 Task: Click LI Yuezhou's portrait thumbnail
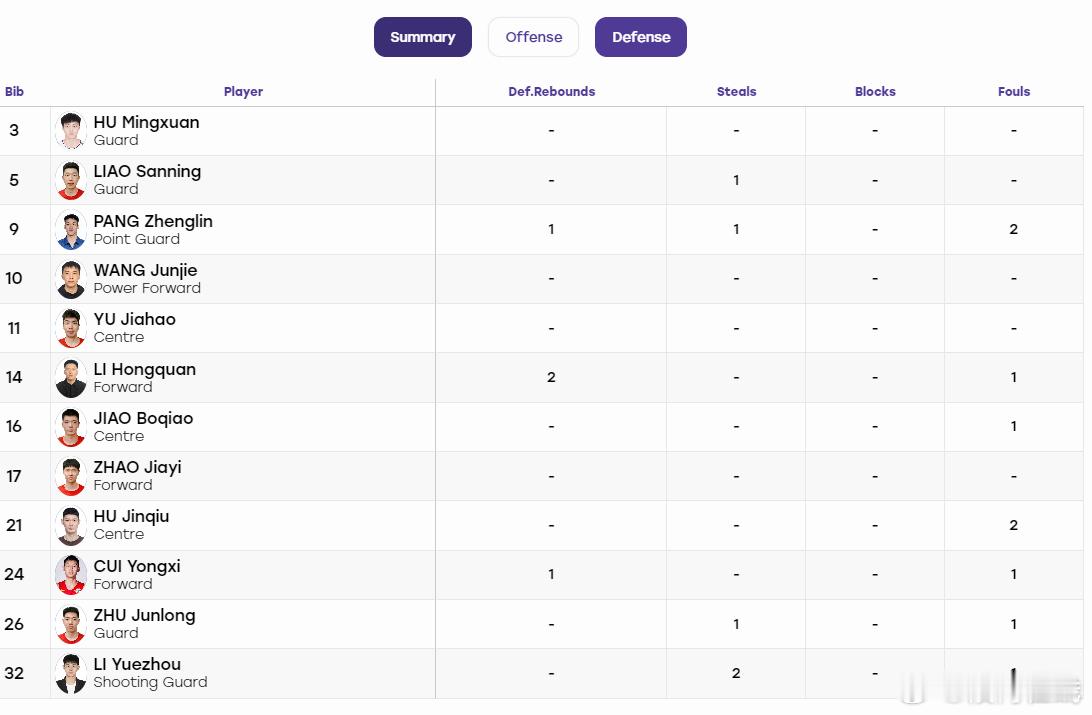pyautogui.click(x=71, y=673)
